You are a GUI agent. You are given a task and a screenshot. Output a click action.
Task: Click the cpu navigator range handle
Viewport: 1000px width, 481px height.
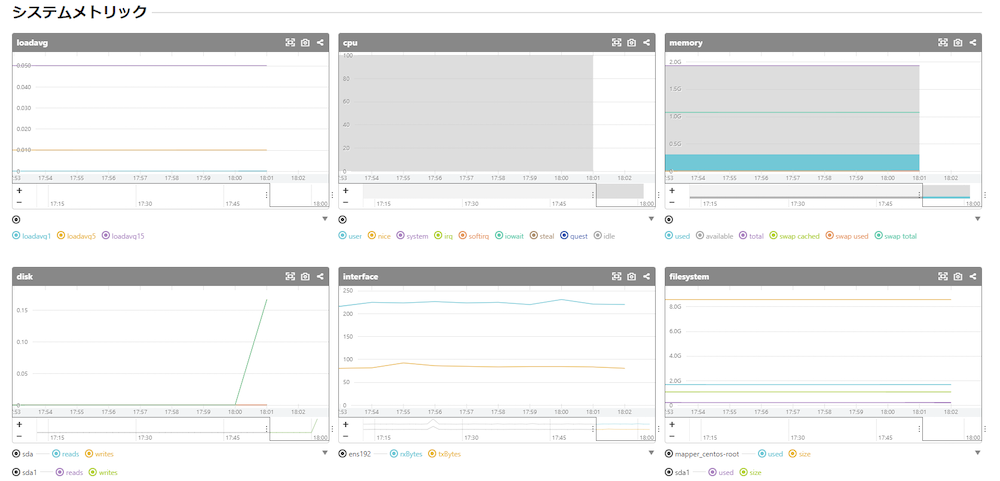pyautogui.click(x=595, y=195)
